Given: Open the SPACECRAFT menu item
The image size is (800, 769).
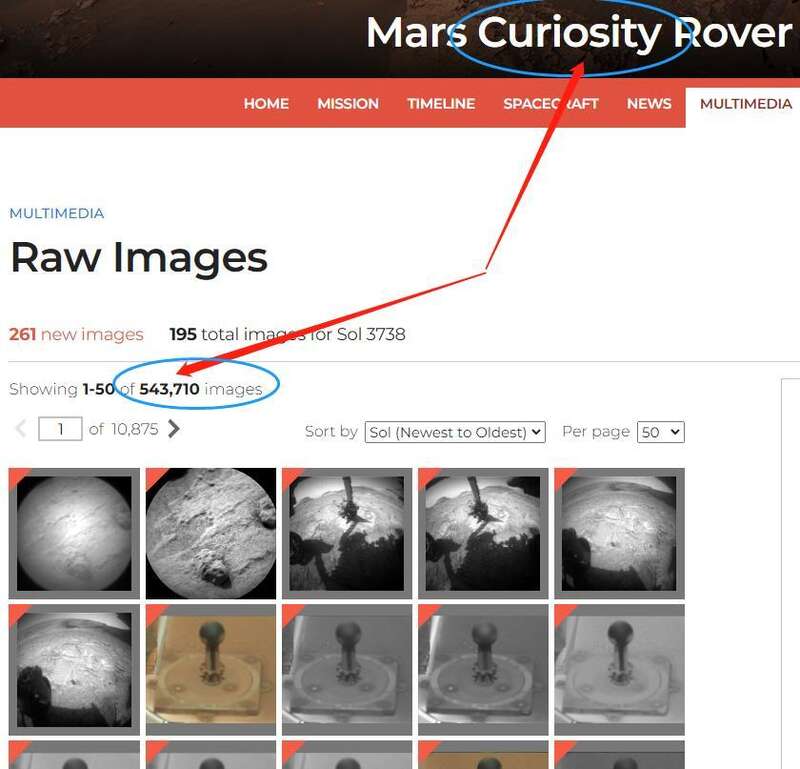Looking at the screenshot, I should [551, 104].
